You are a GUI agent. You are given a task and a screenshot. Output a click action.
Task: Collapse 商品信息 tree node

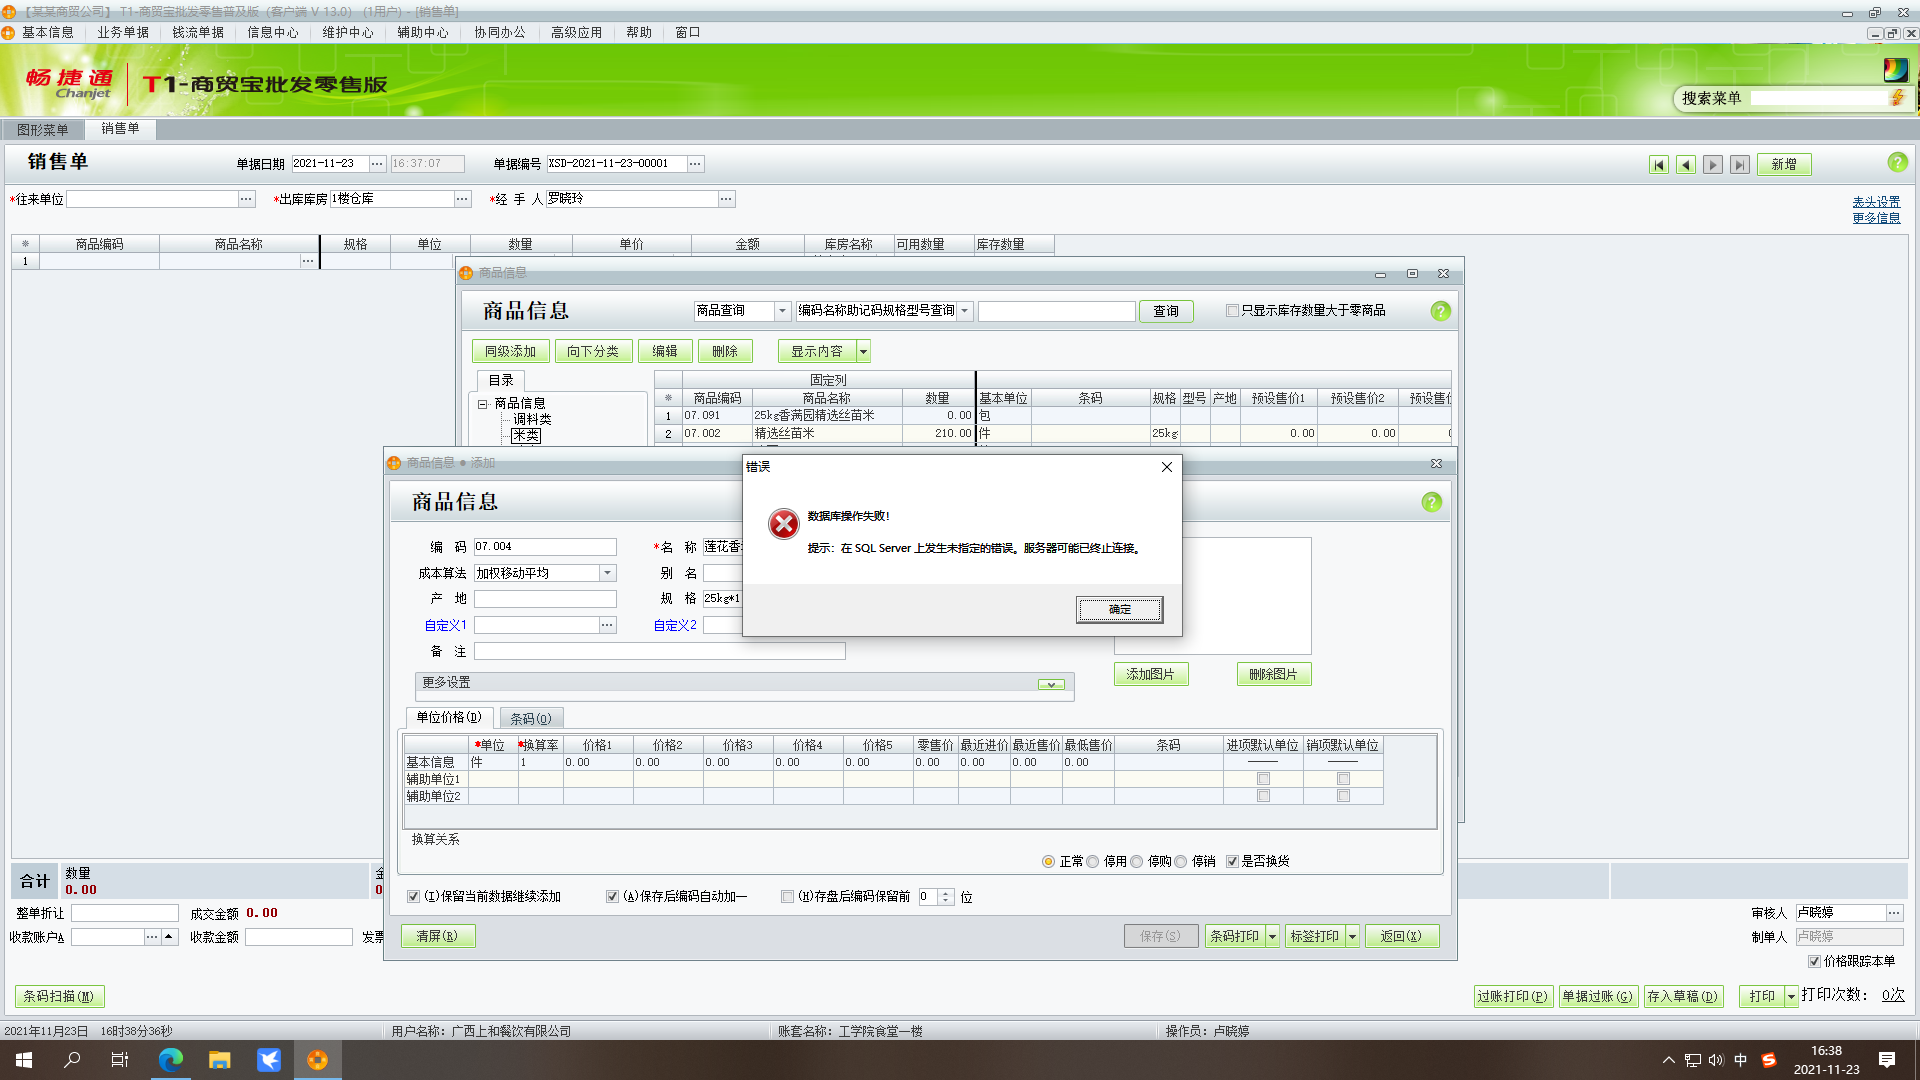(482, 404)
